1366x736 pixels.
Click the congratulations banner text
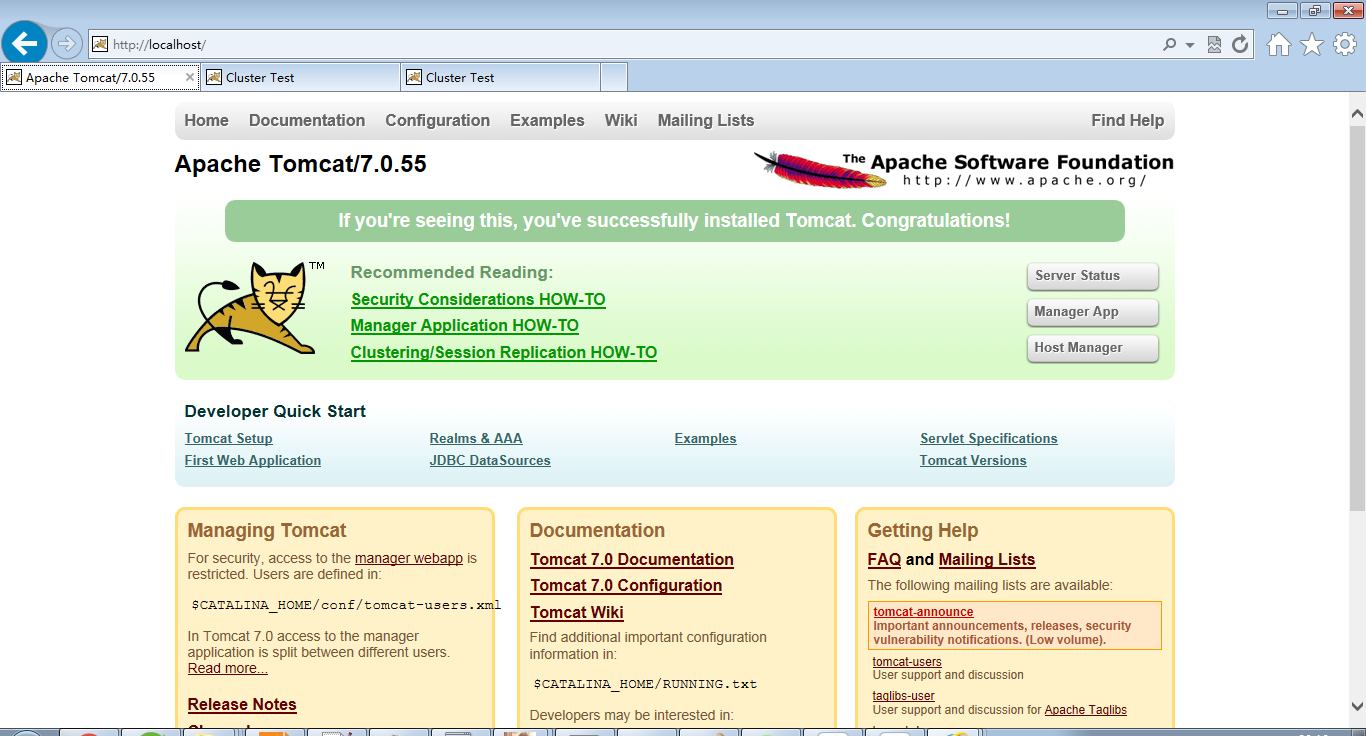[x=674, y=221]
